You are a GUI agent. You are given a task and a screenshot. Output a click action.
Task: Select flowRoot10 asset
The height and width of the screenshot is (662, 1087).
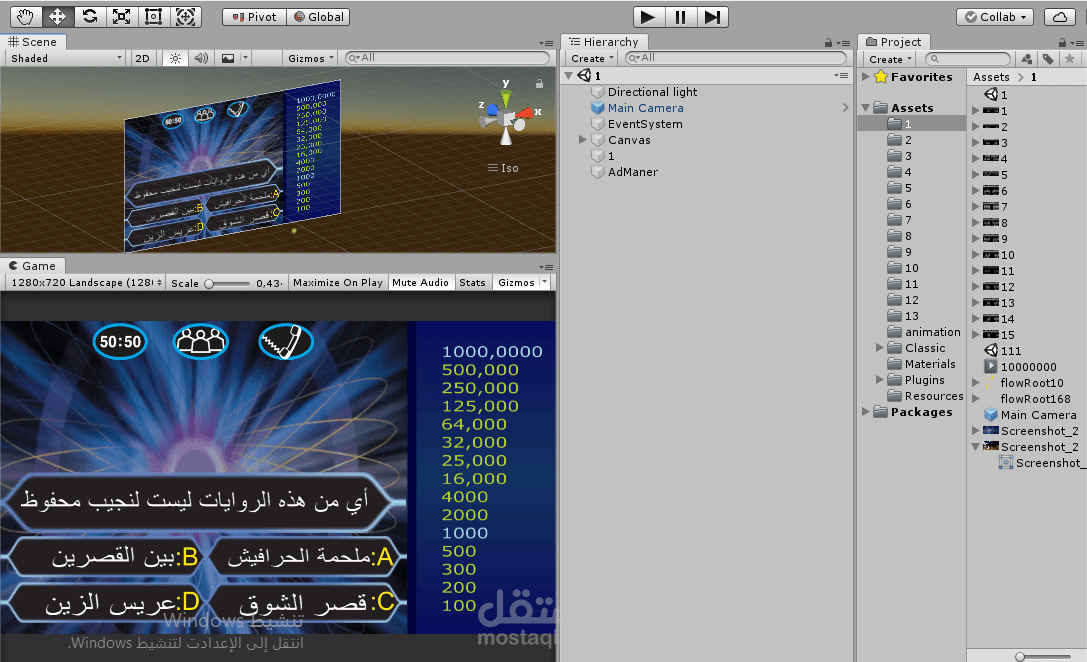[x=1032, y=382]
